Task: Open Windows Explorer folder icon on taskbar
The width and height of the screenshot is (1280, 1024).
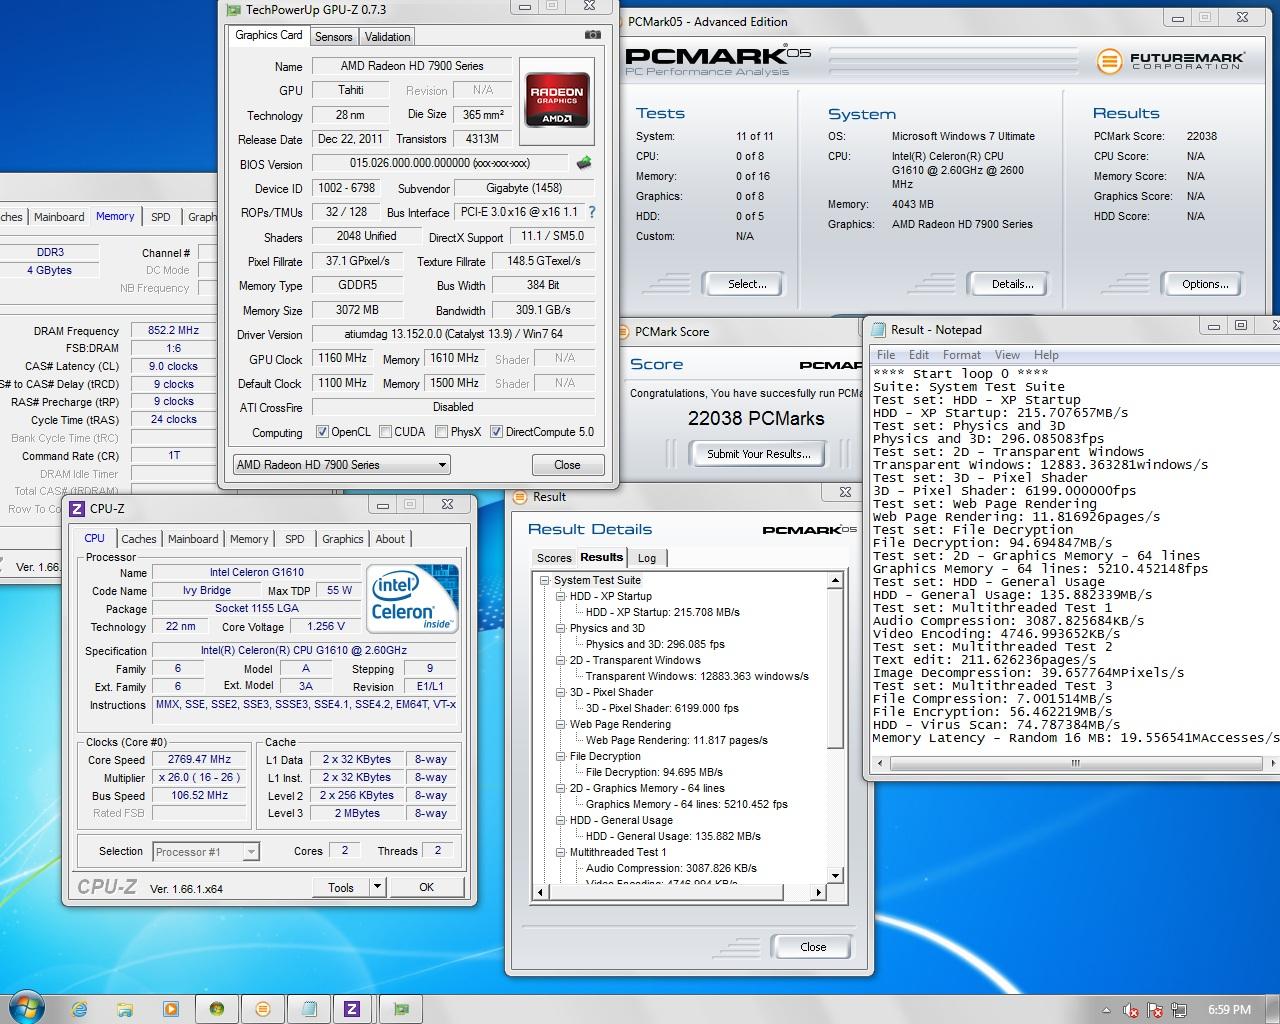Action: [x=125, y=1009]
